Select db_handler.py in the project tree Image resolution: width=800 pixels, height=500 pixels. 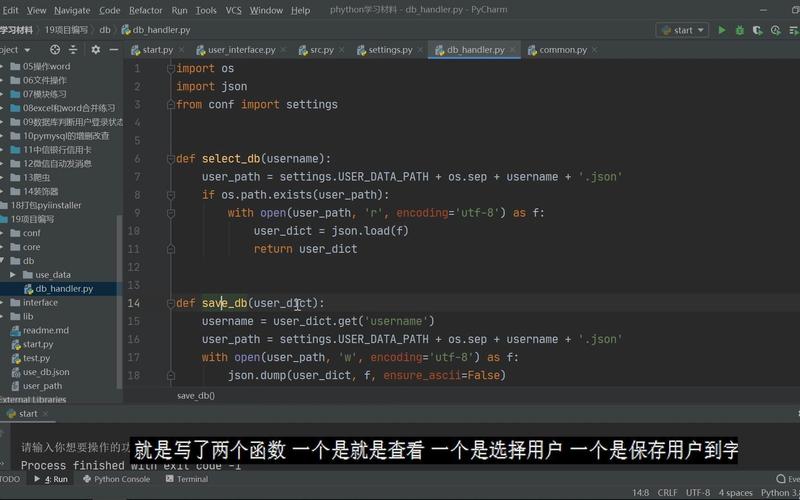[64, 289]
